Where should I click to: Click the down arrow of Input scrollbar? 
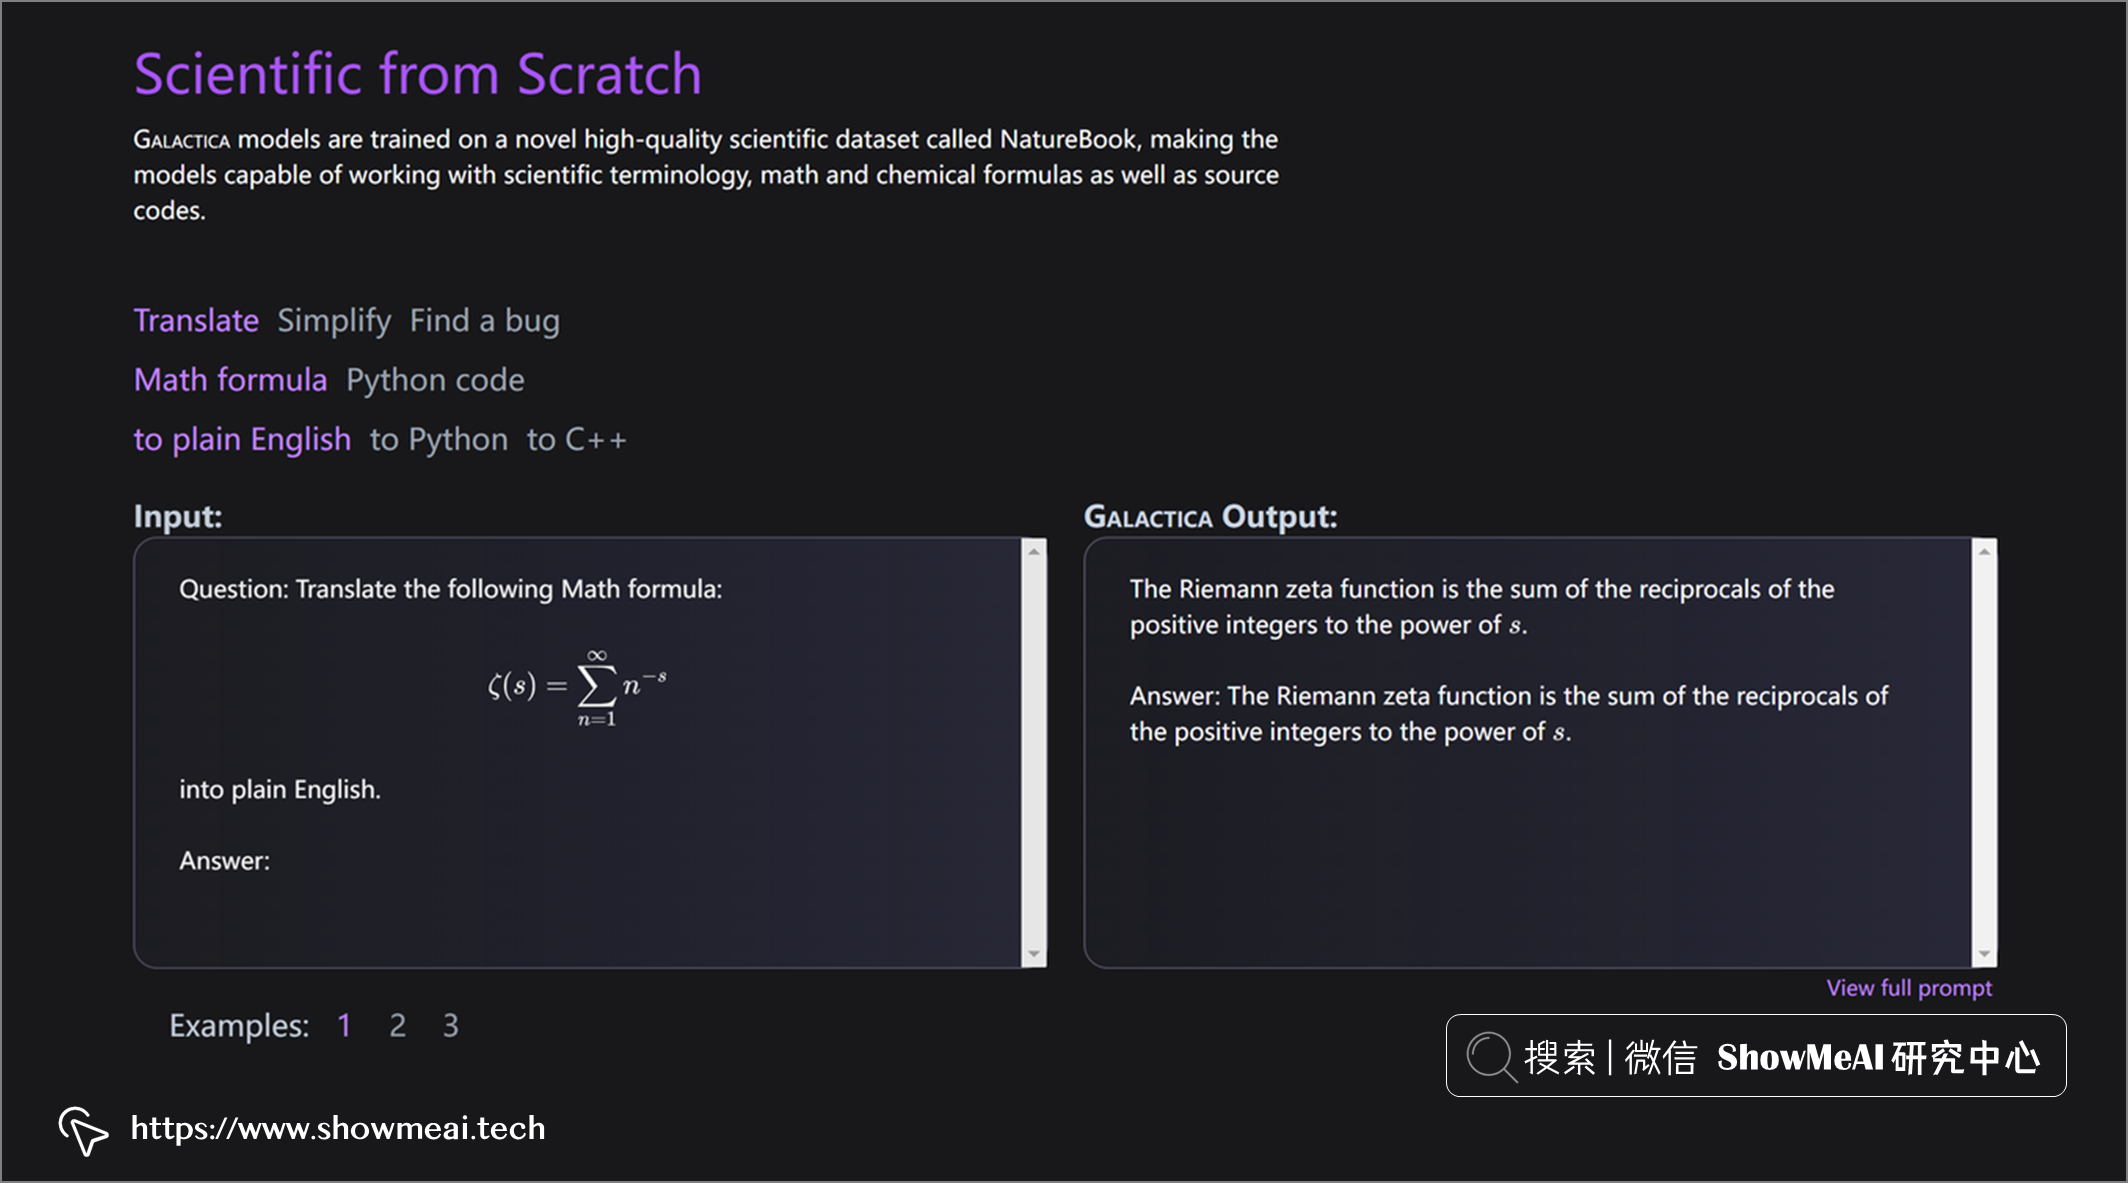[x=1034, y=954]
